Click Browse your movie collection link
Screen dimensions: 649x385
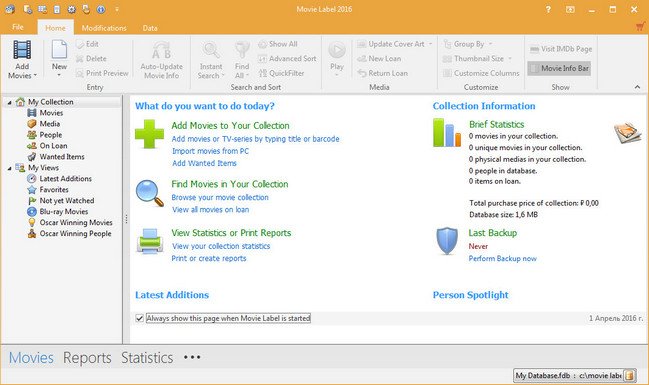click(x=220, y=197)
